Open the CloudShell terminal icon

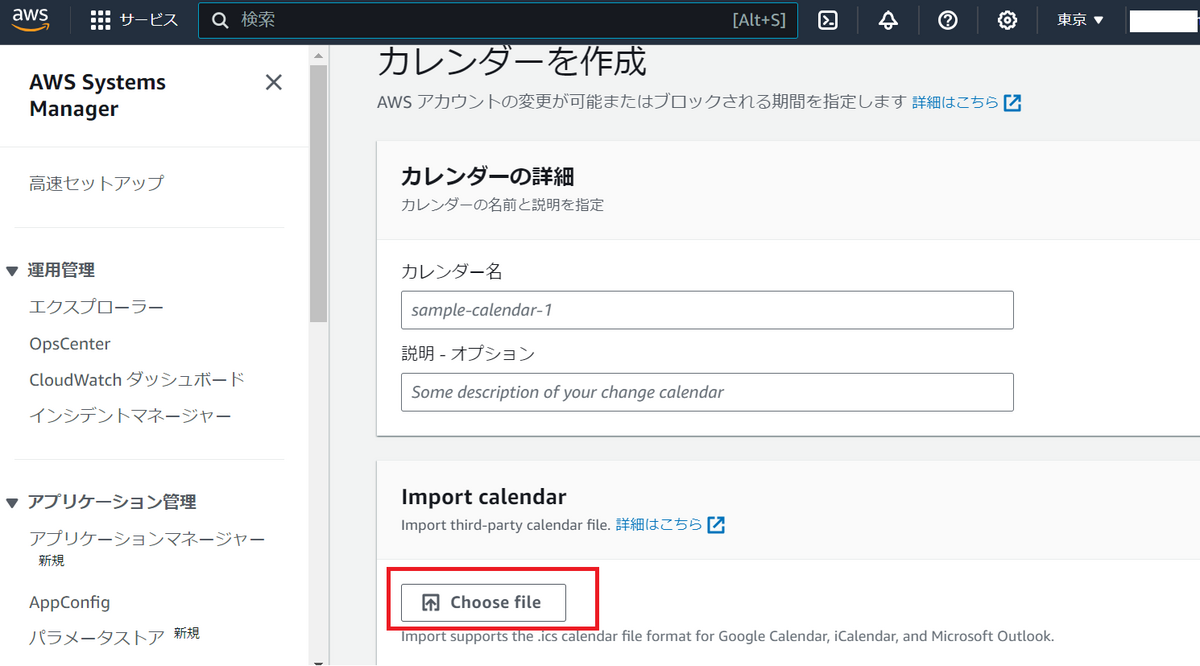[828, 20]
